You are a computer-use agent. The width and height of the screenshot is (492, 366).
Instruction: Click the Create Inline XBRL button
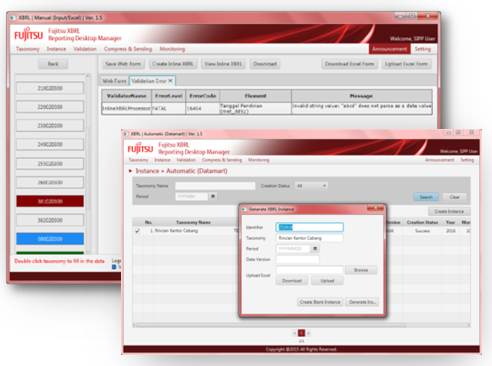click(173, 64)
